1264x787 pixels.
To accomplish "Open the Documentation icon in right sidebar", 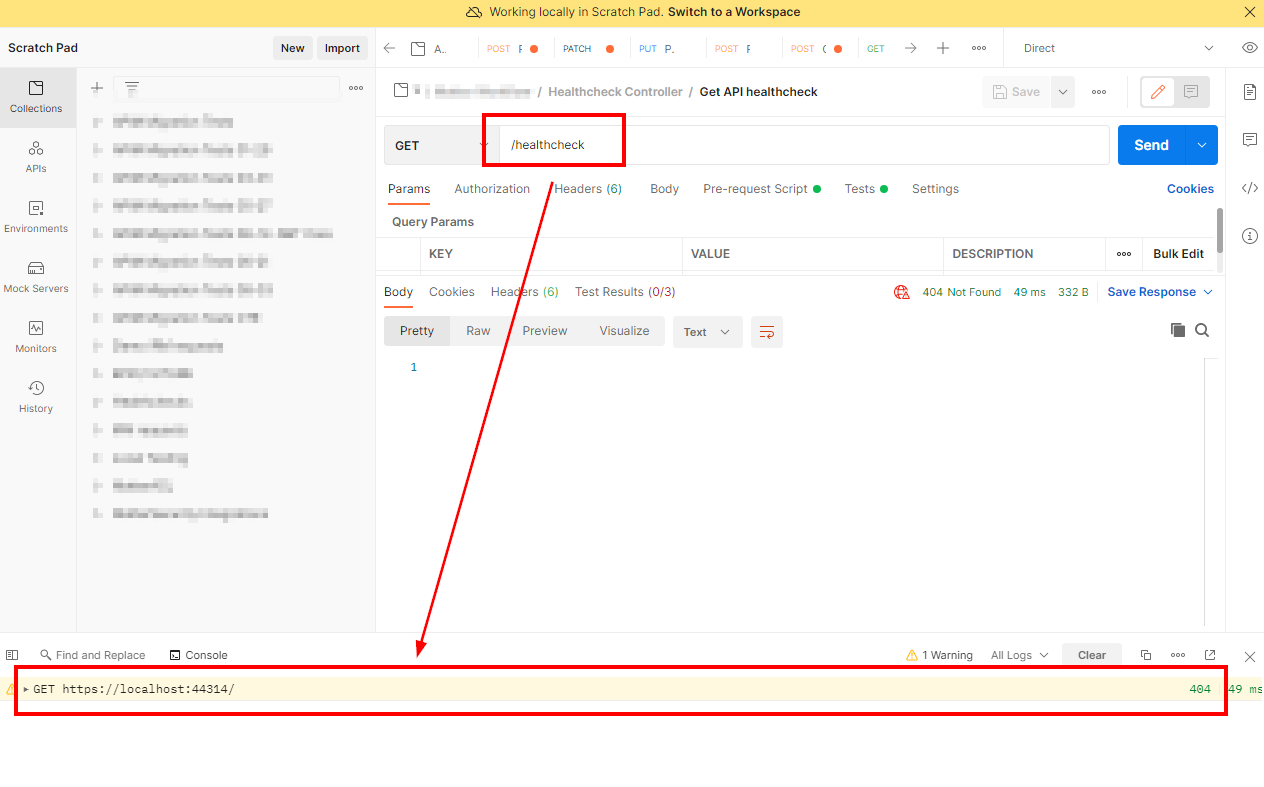I will [x=1250, y=92].
